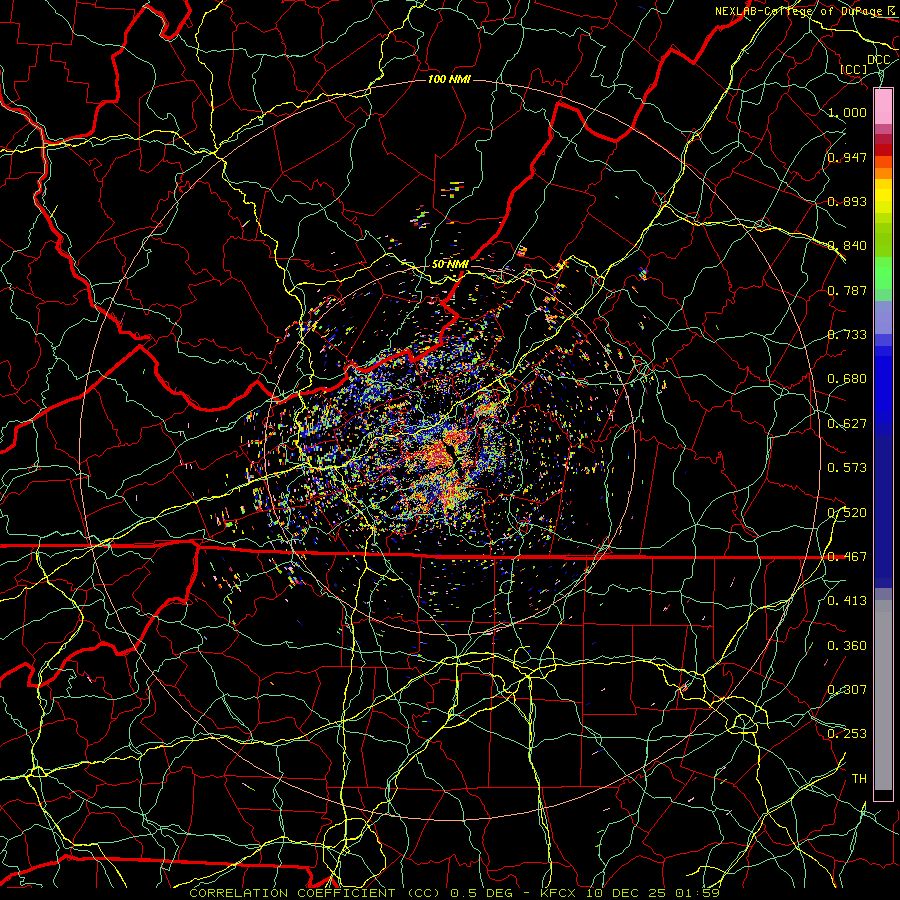
Task: Click the pink swatch atop the color bar
Action: pyautogui.click(x=883, y=107)
